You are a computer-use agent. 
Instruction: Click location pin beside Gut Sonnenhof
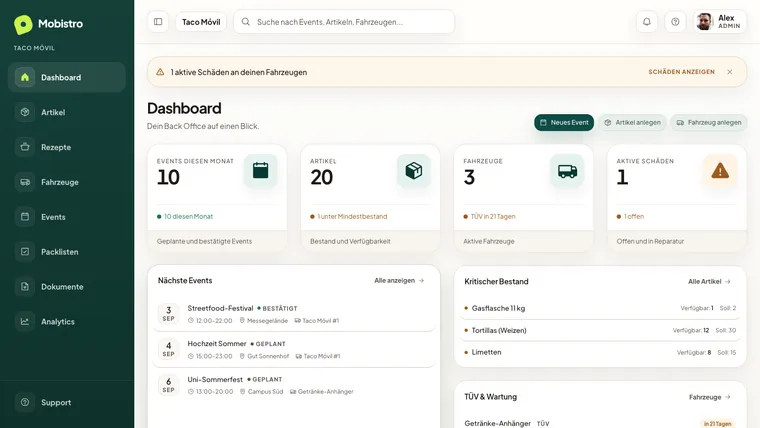(242, 356)
